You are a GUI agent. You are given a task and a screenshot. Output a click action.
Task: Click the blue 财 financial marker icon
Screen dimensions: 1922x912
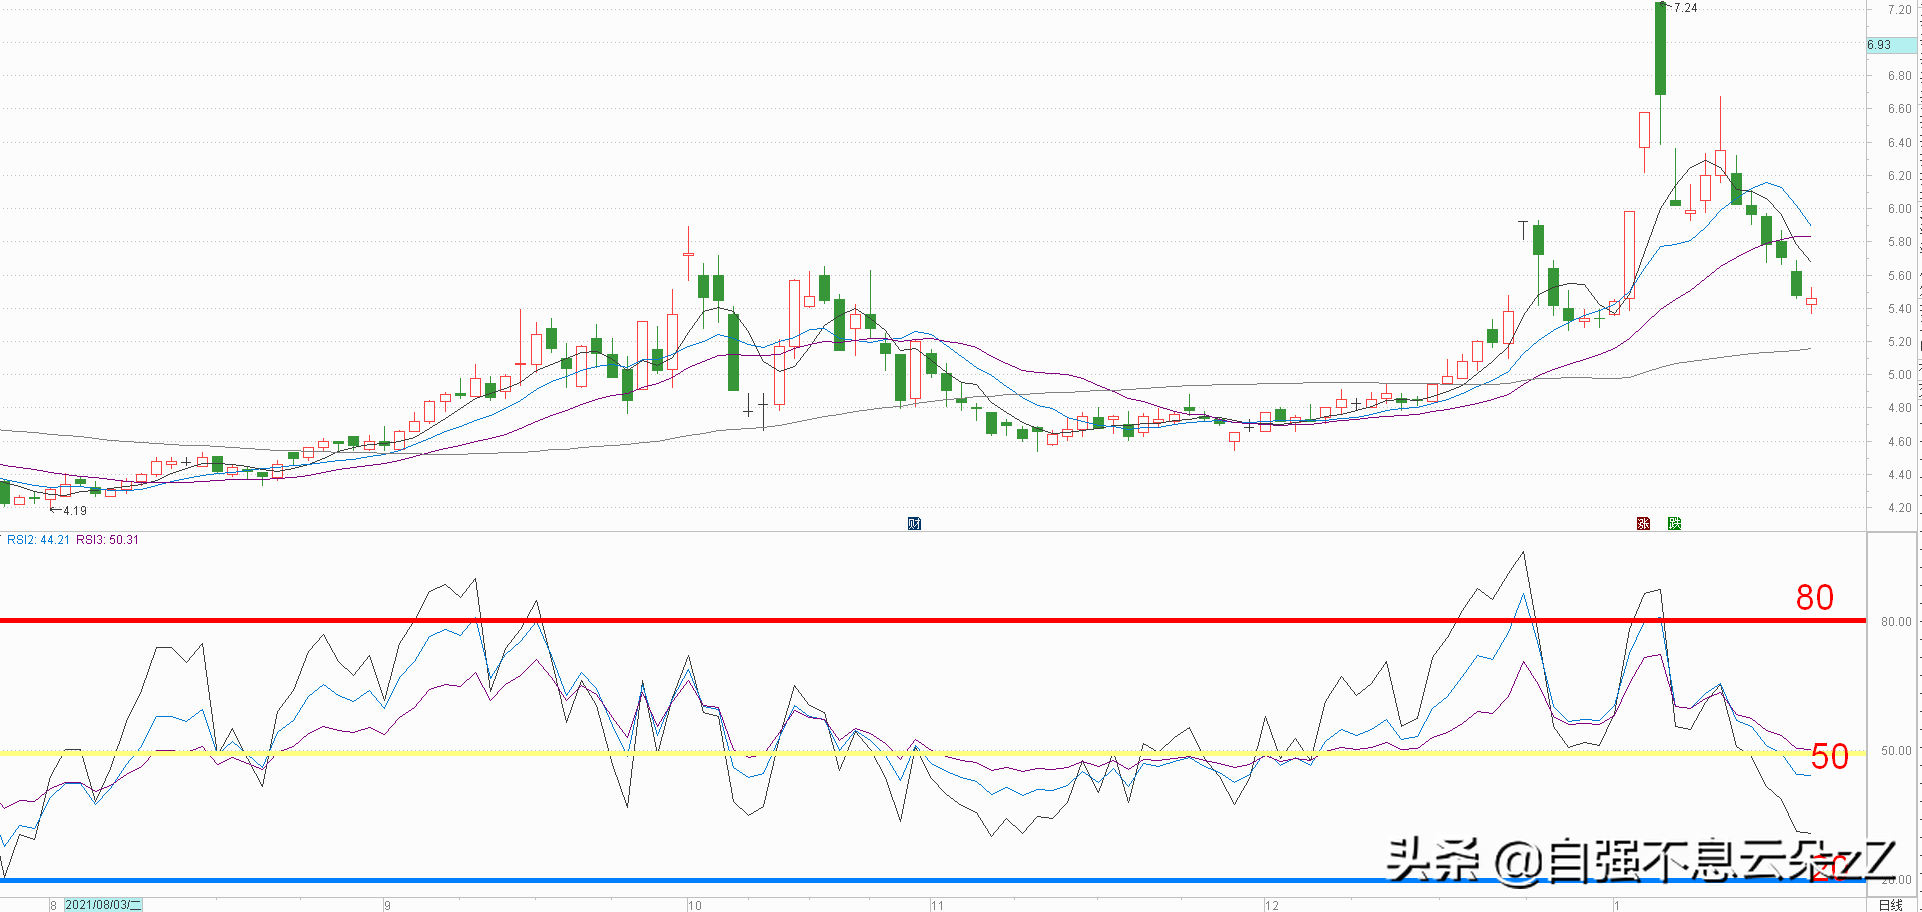click(x=914, y=524)
